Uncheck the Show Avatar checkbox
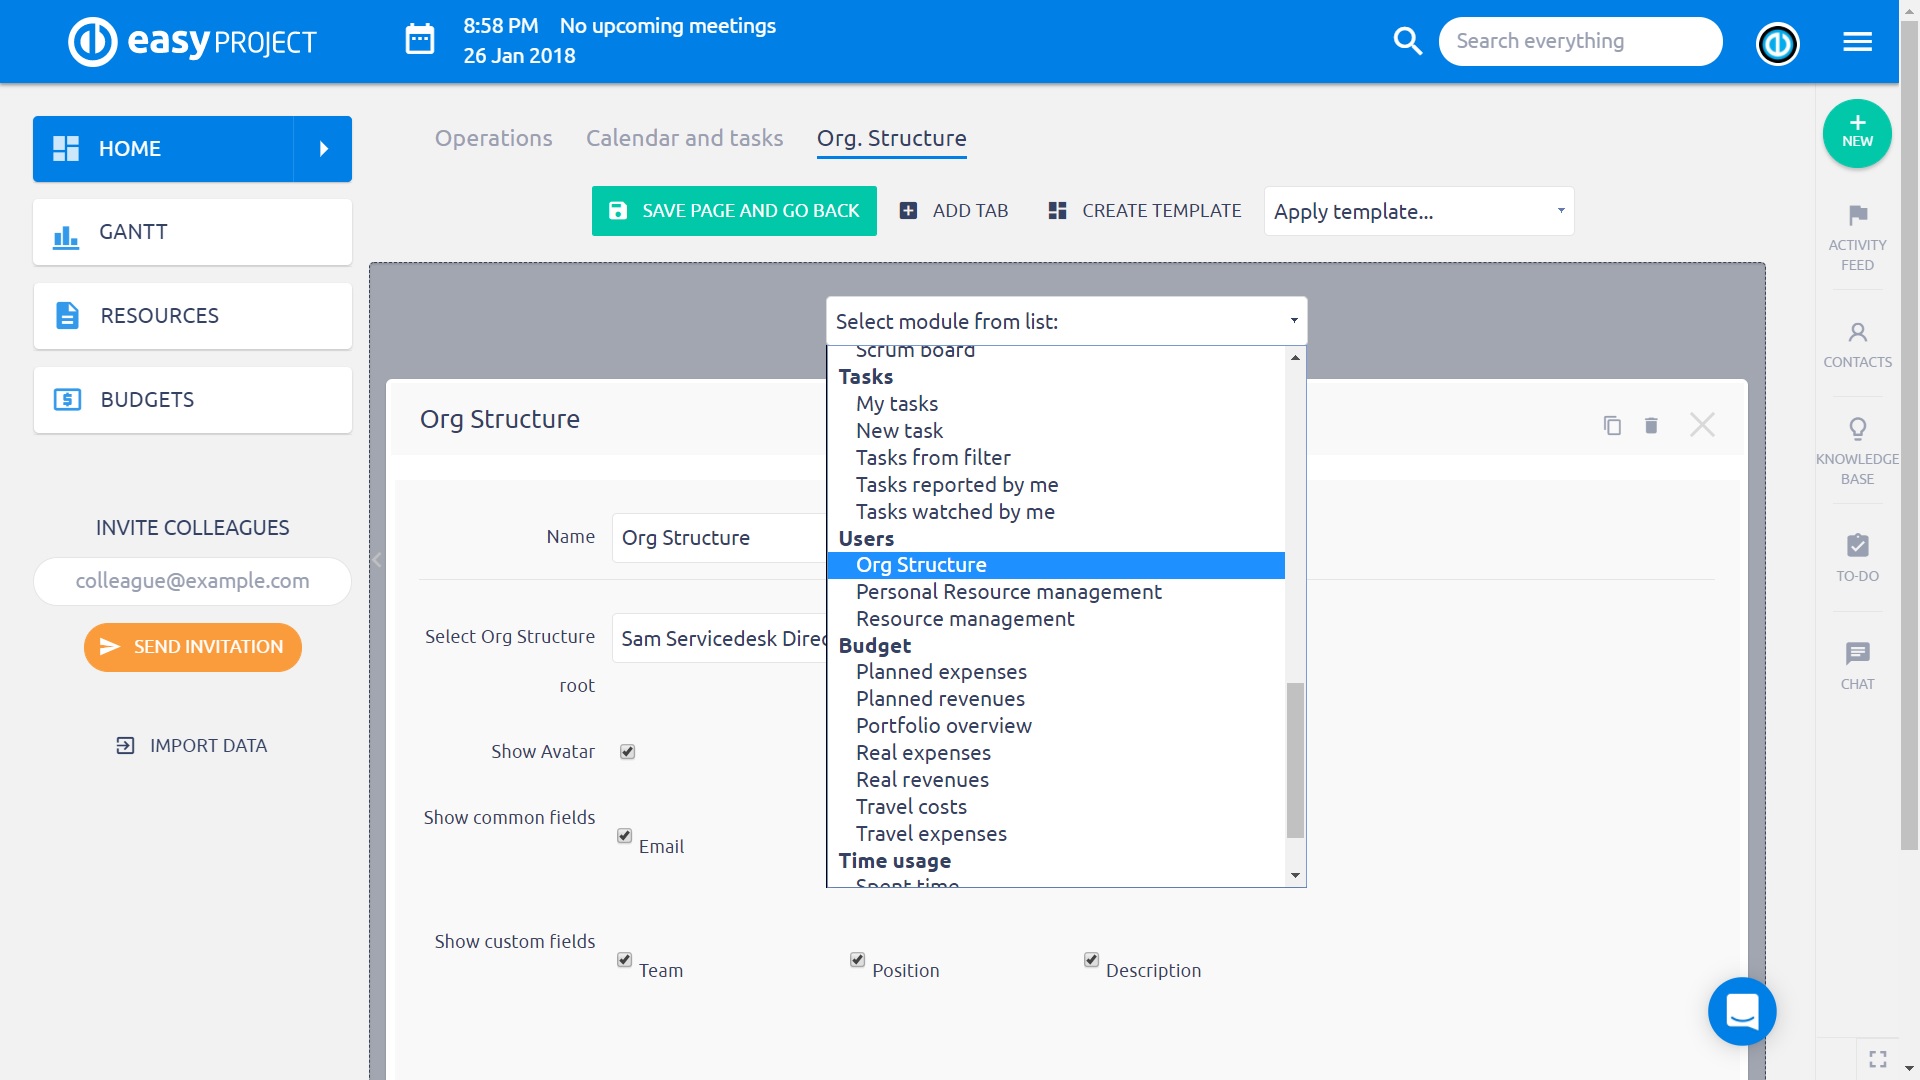Screen dimensions: 1920x1080 click(627, 752)
